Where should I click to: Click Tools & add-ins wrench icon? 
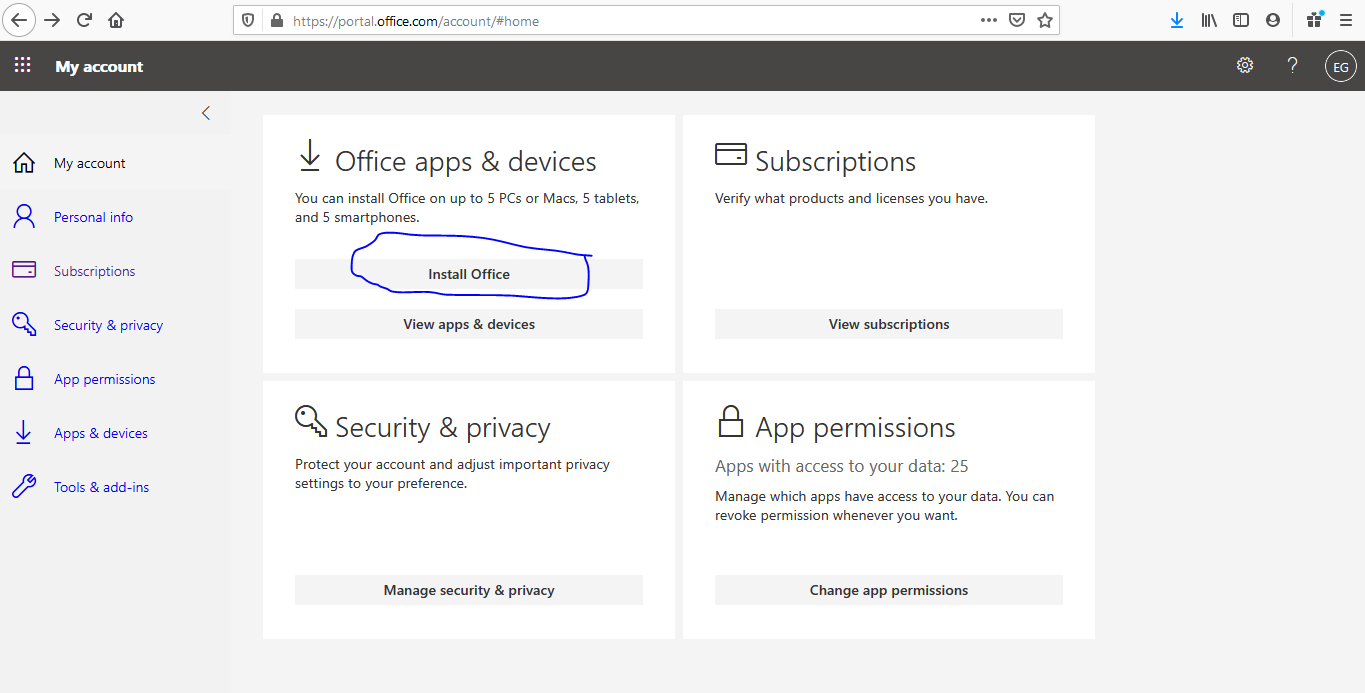pos(24,487)
